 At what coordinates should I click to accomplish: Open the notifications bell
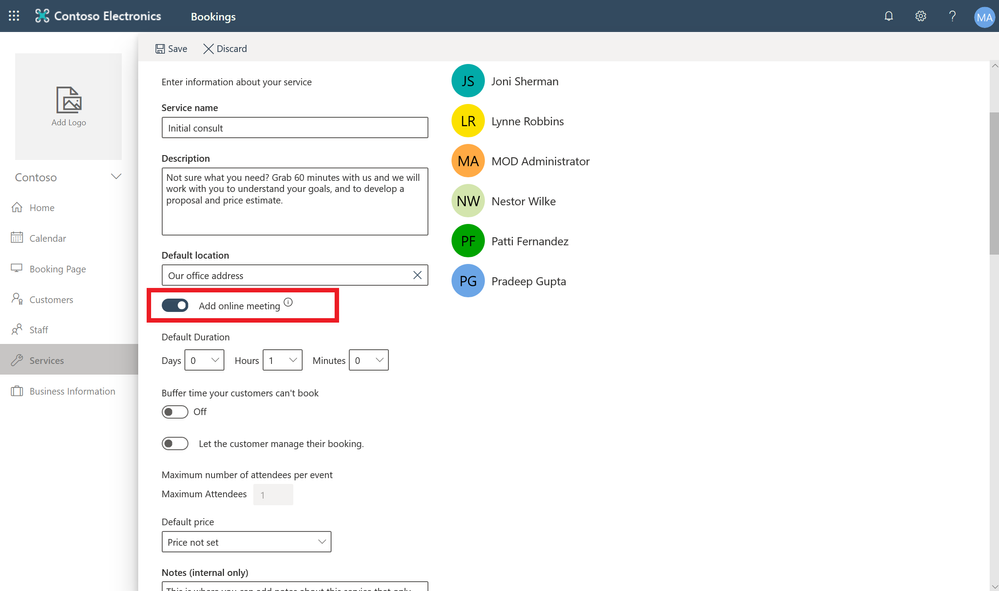click(888, 16)
